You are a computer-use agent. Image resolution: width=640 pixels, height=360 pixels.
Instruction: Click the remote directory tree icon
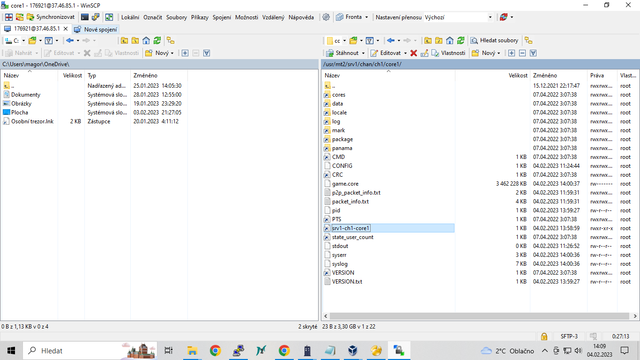[x=529, y=40]
